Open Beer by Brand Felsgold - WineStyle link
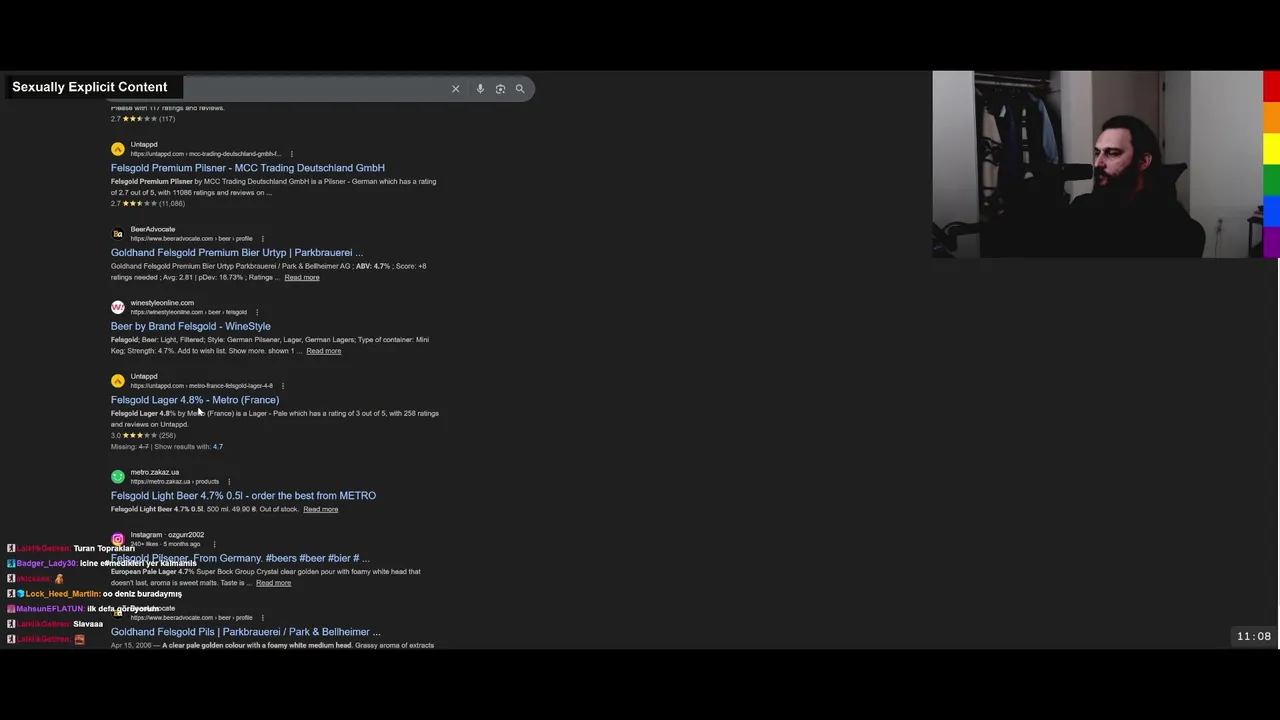 [x=190, y=326]
